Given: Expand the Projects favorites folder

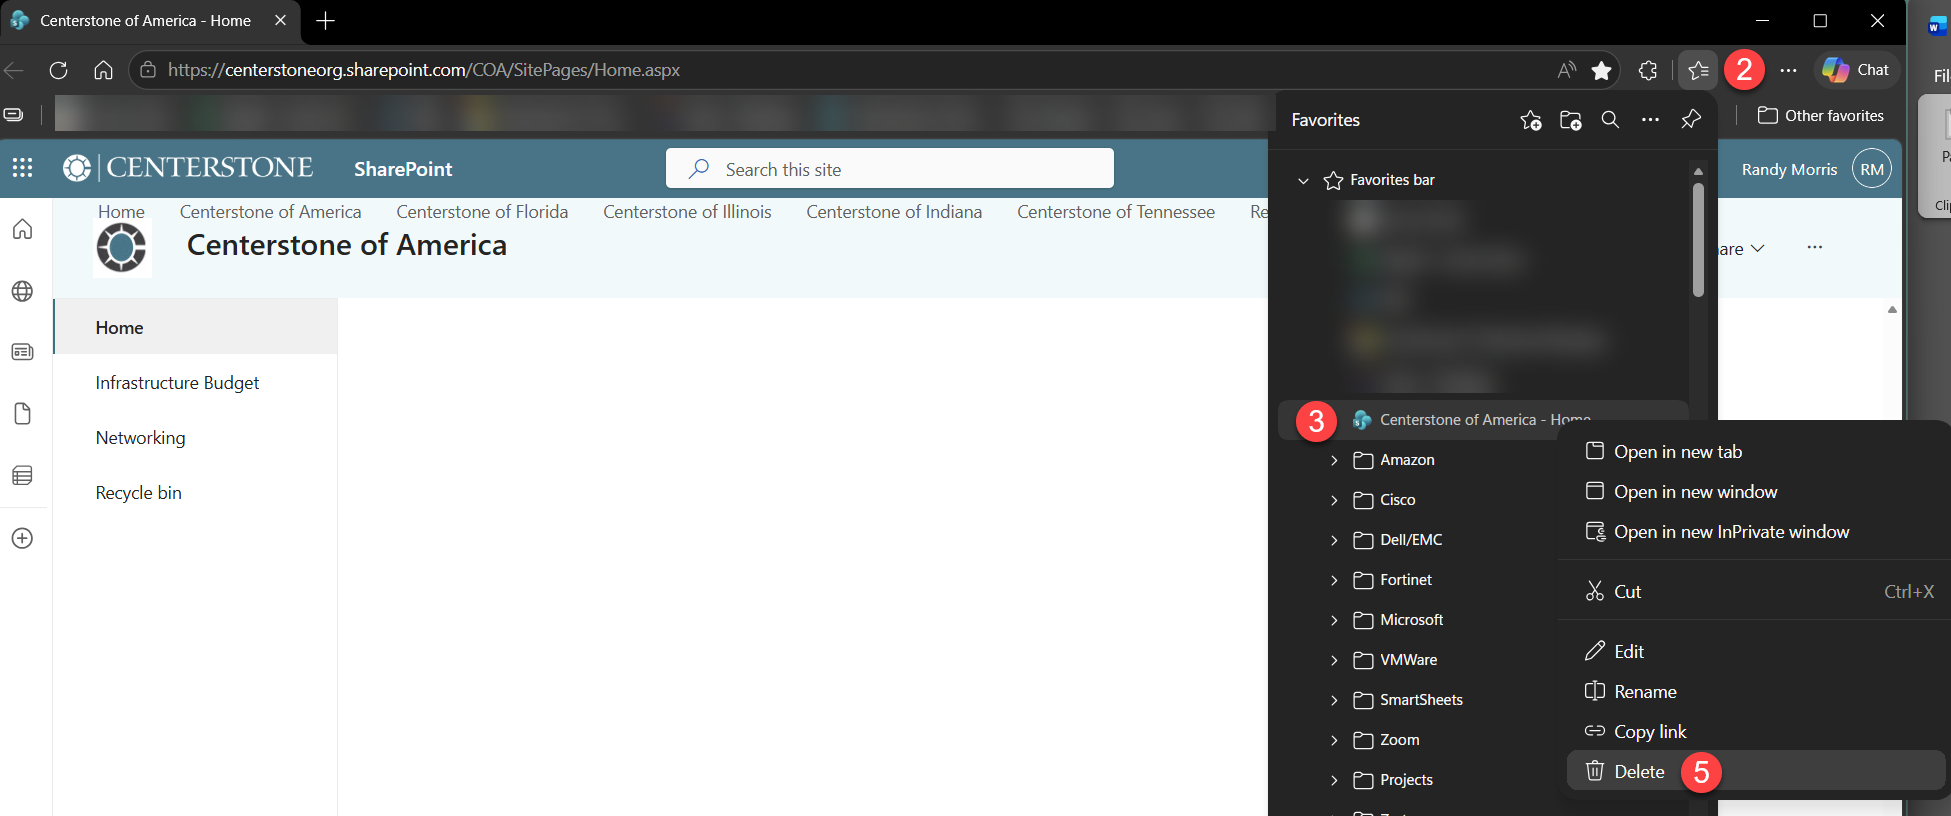Looking at the screenshot, I should 1334,780.
